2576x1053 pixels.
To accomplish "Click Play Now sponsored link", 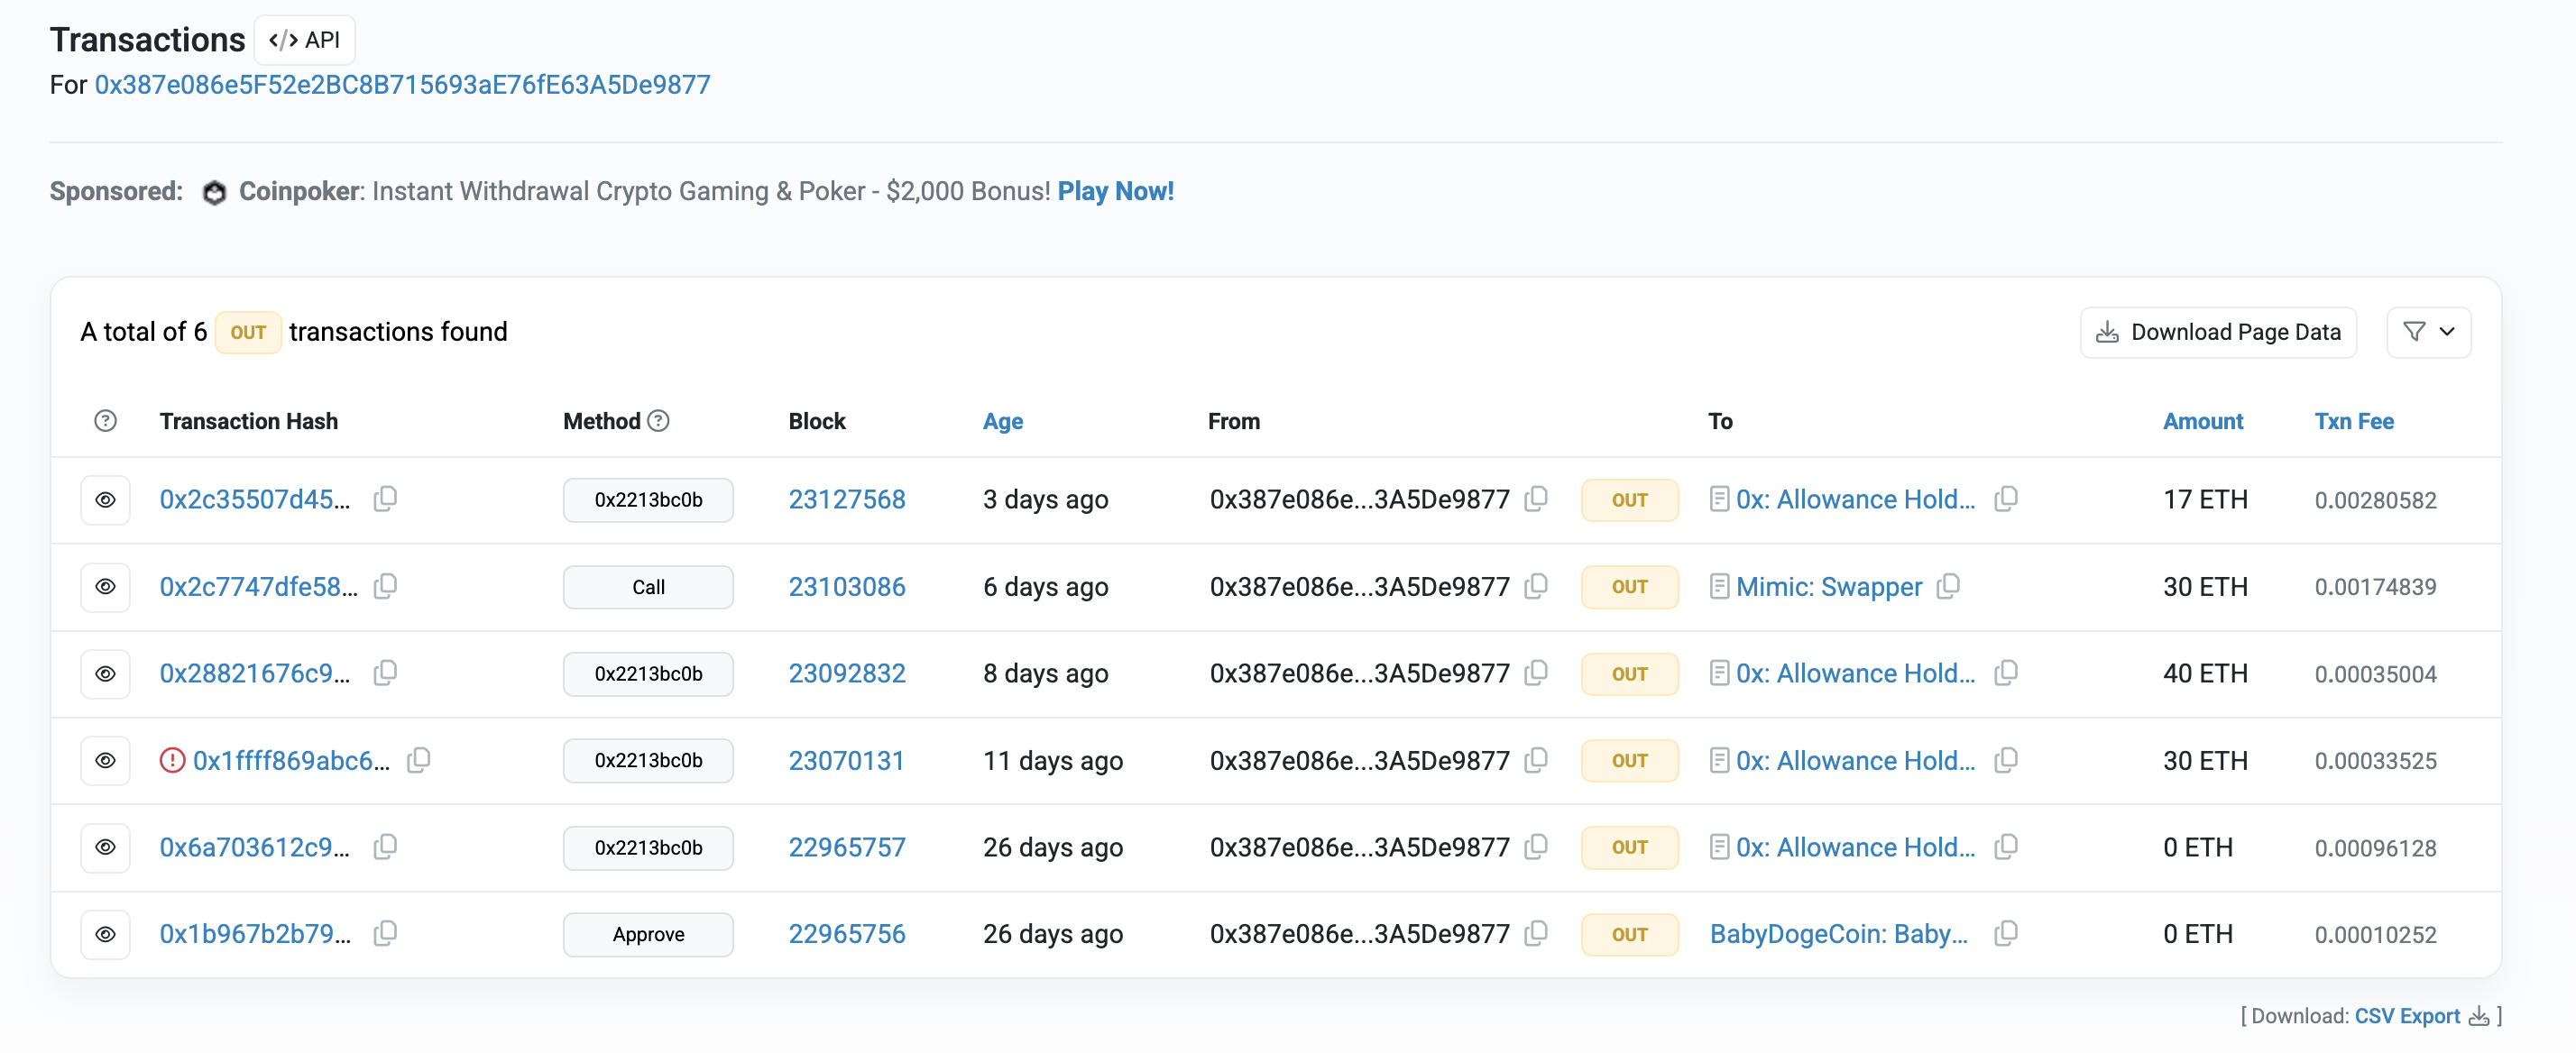I will 1115,191.
